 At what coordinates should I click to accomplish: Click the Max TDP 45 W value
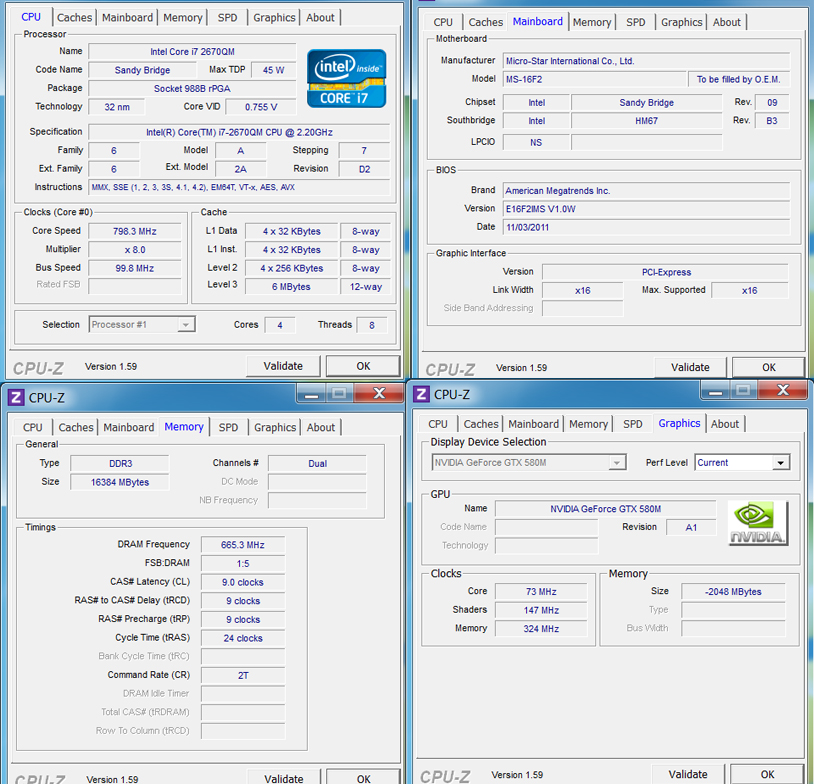[273, 70]
